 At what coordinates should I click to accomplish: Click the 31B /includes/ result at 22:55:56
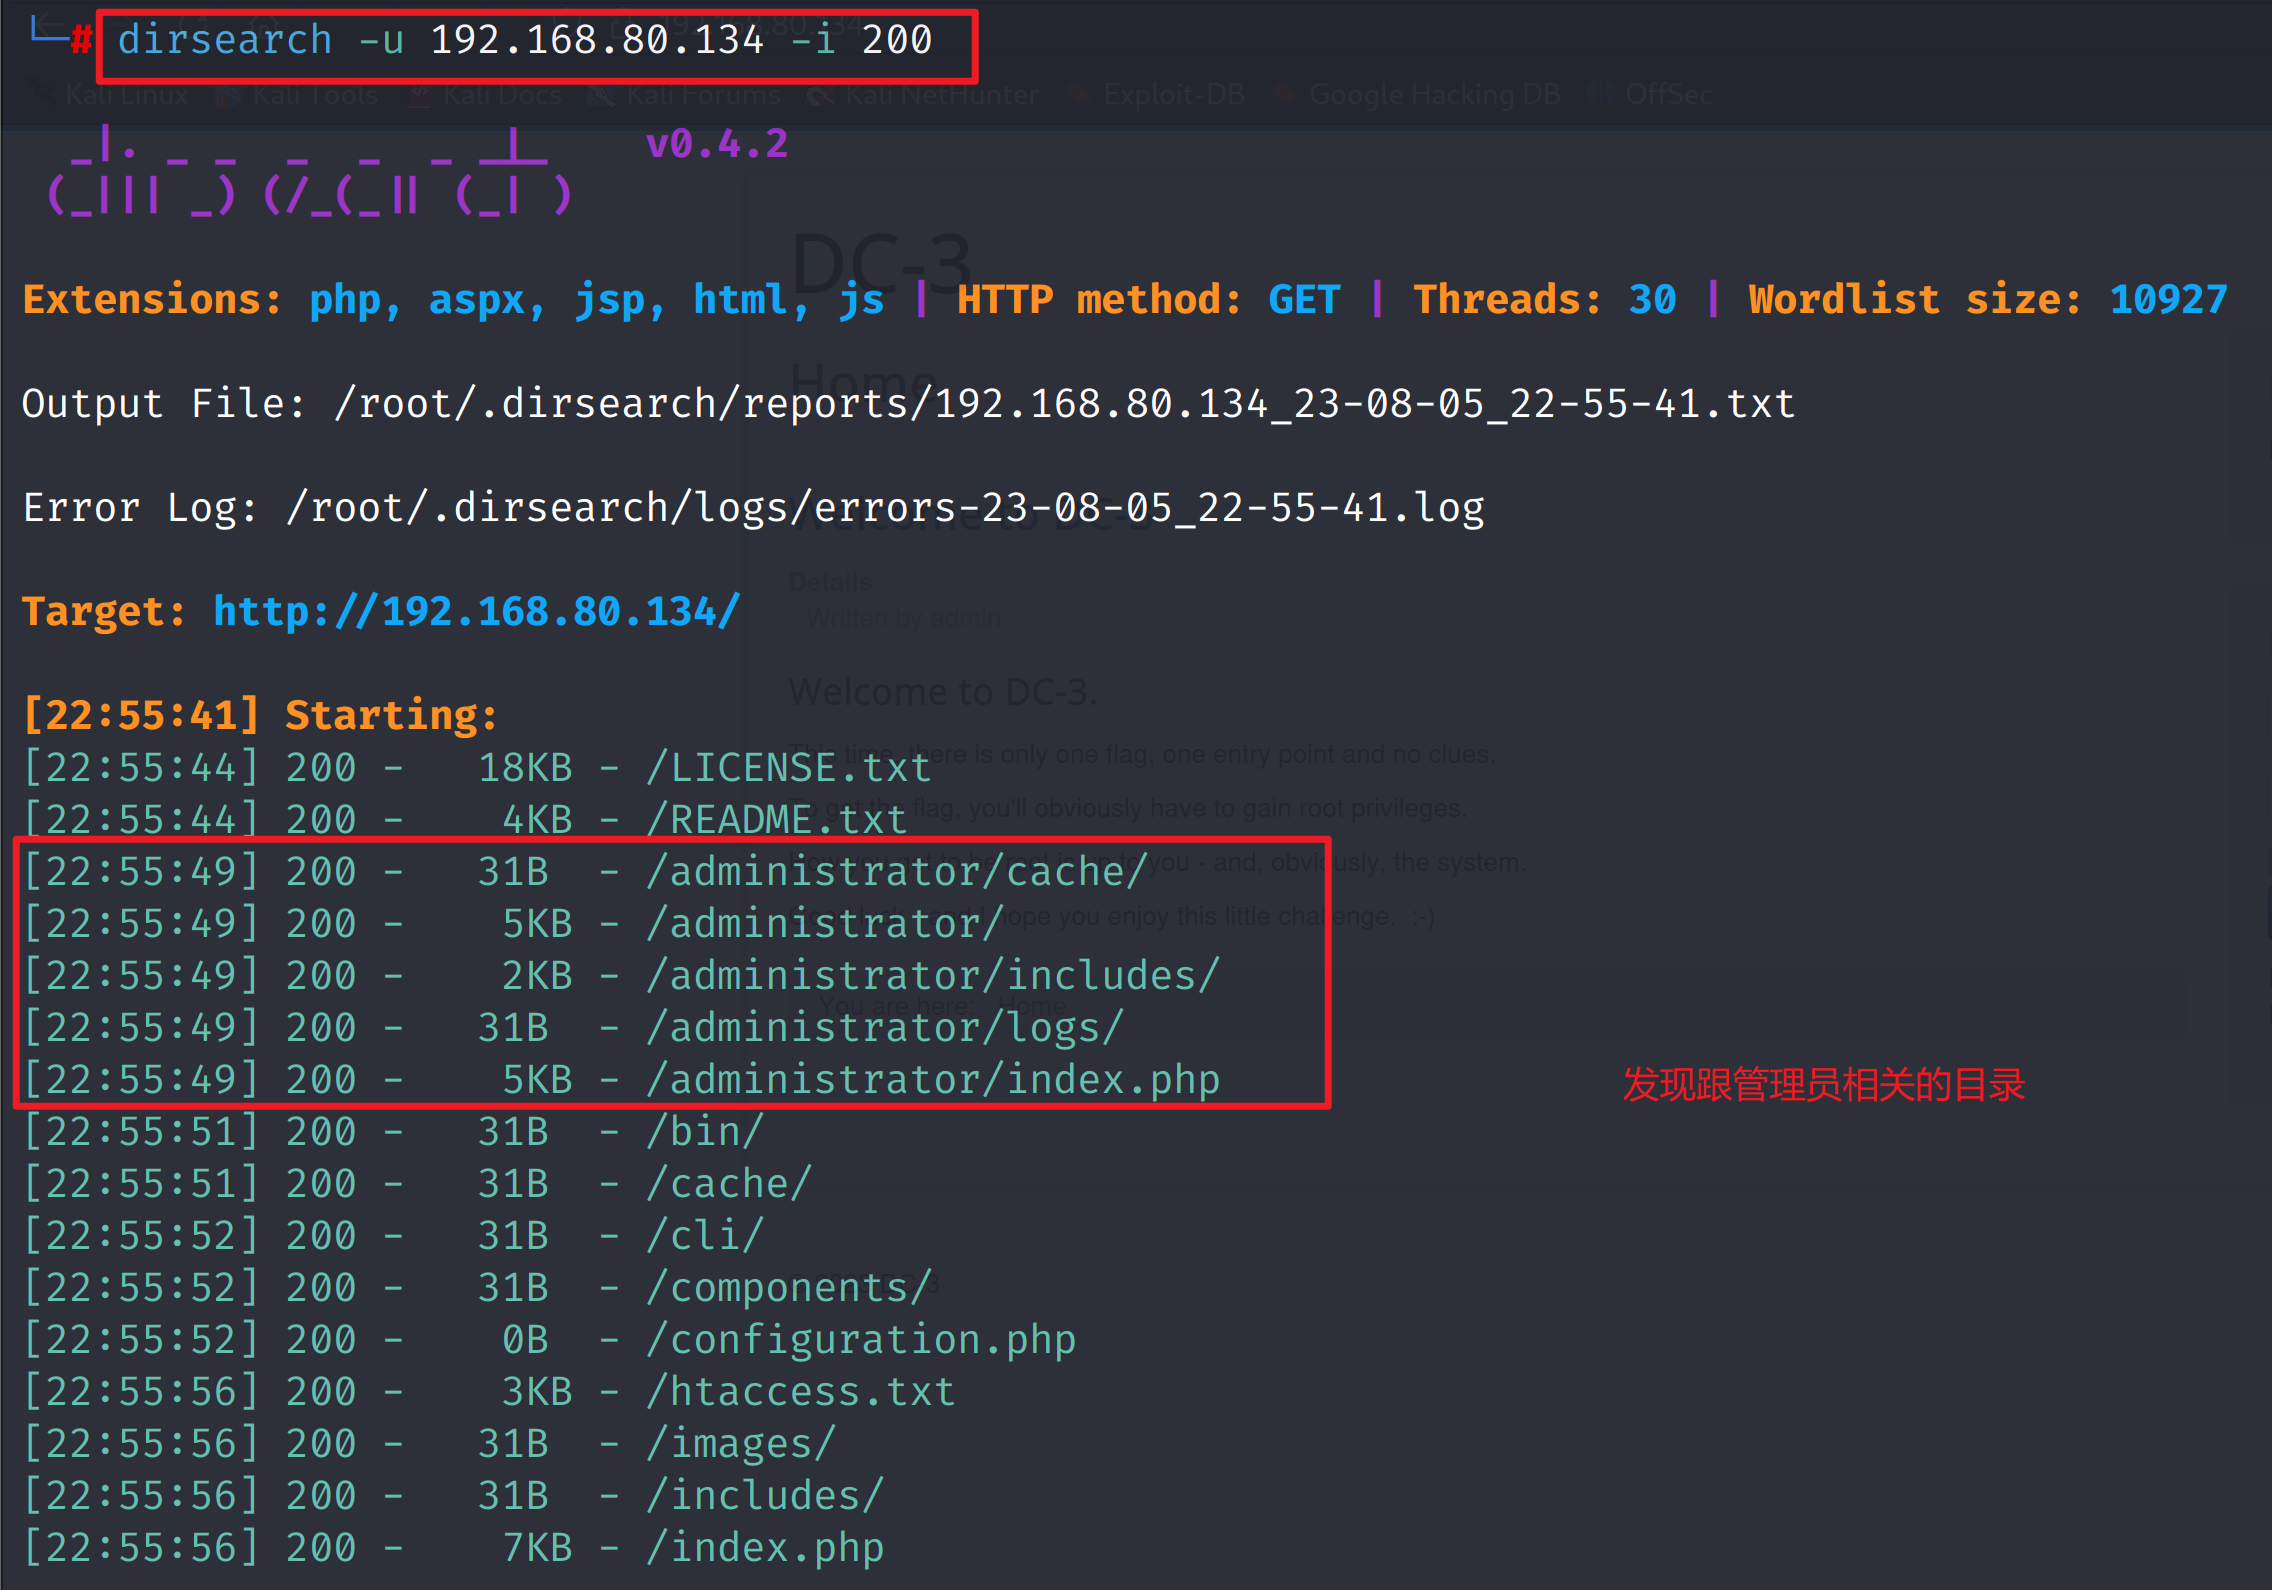click(453, 1496)
